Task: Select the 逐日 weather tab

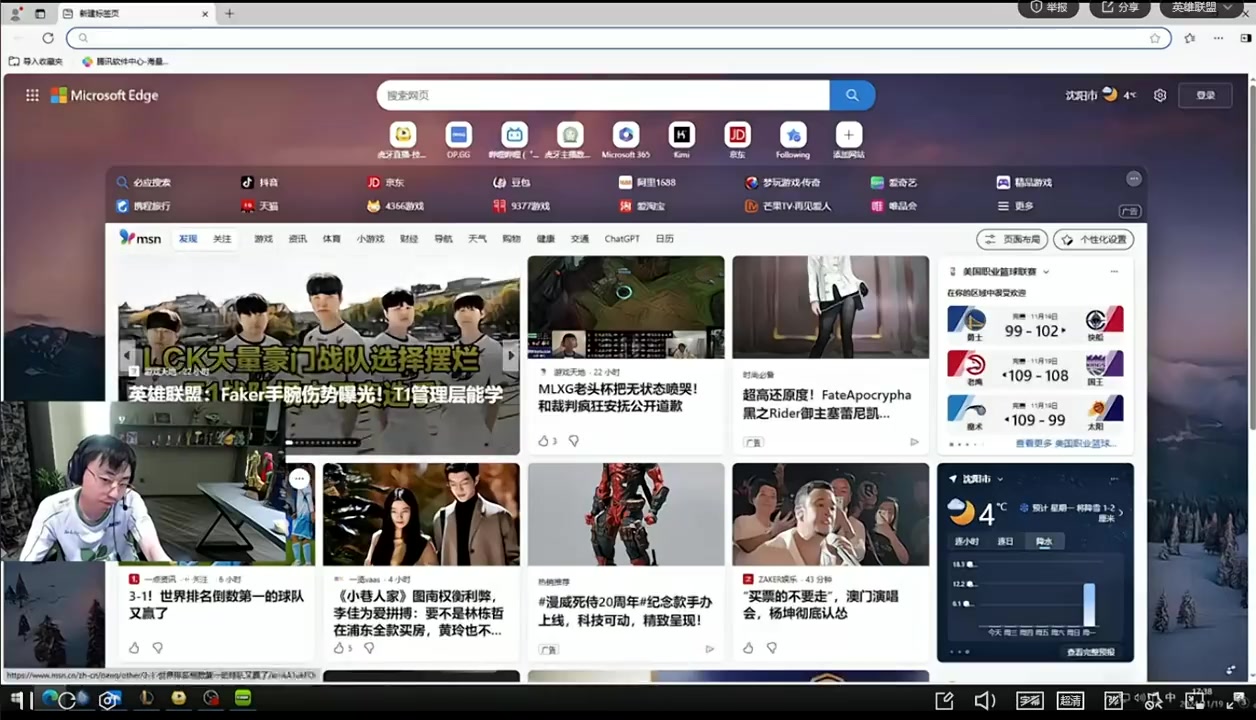Action: [x=1005, y=541]
